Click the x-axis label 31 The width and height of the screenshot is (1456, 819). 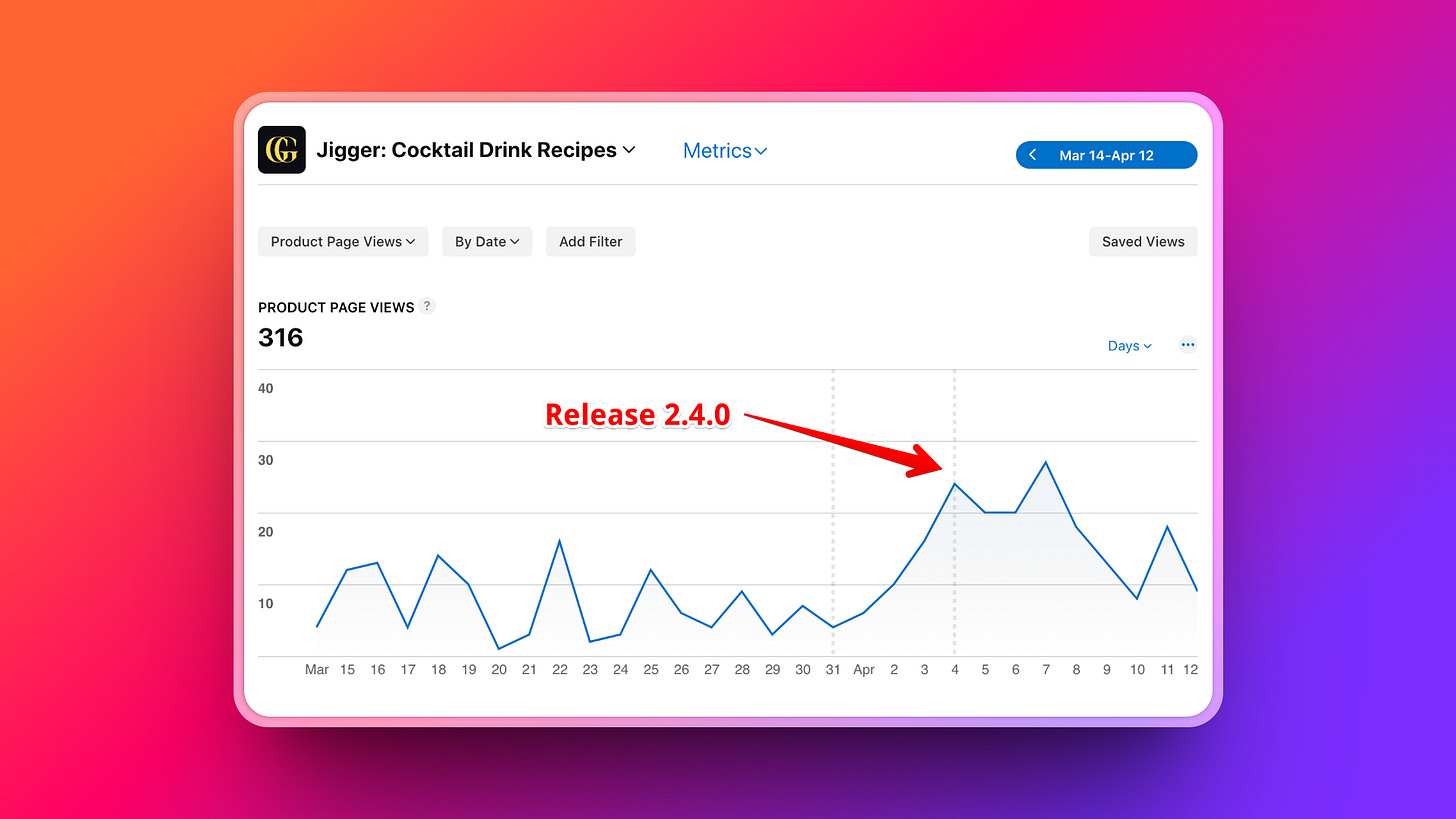click(833, 670)
